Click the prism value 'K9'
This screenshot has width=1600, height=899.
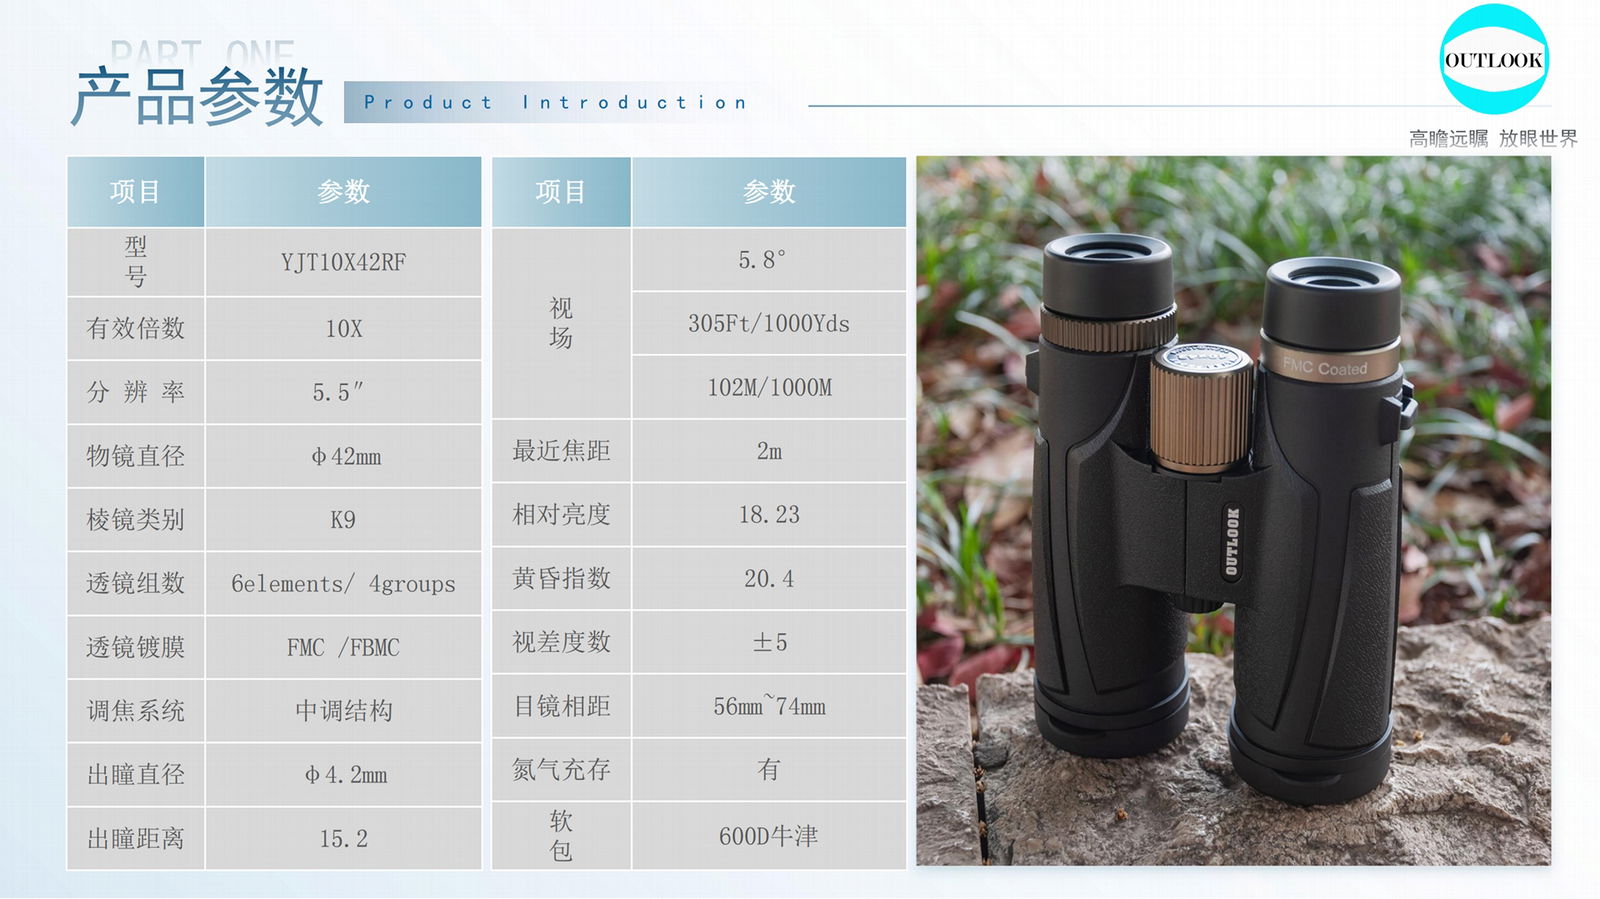[343, 520]
